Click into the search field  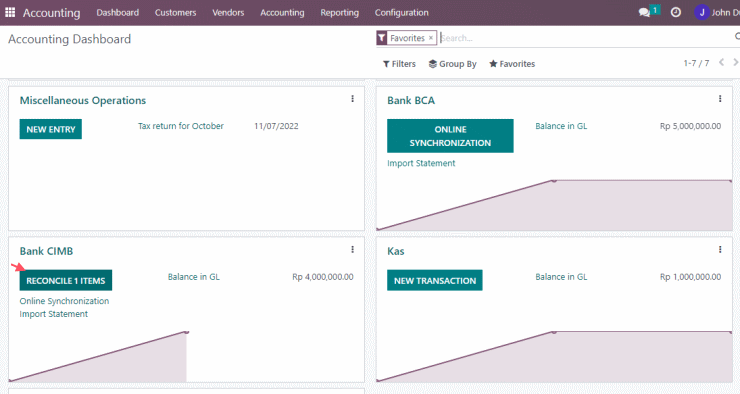point(585,38)
